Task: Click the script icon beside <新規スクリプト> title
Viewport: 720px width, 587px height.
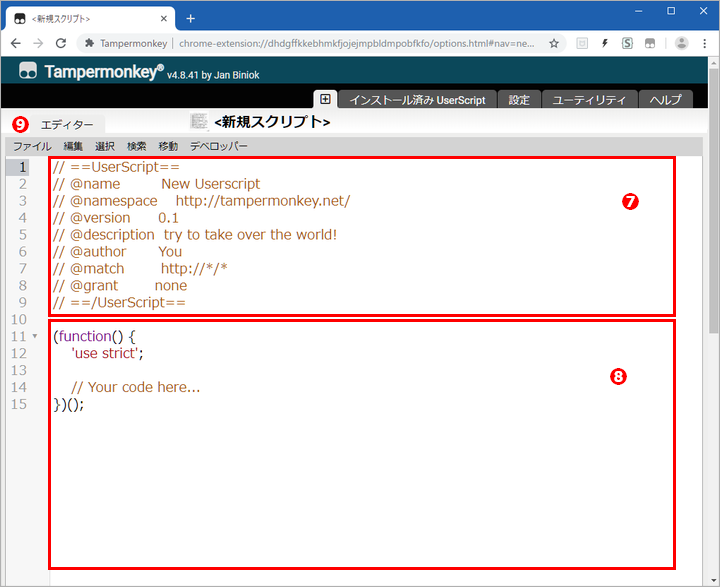Action: click(x=199, y=121)
